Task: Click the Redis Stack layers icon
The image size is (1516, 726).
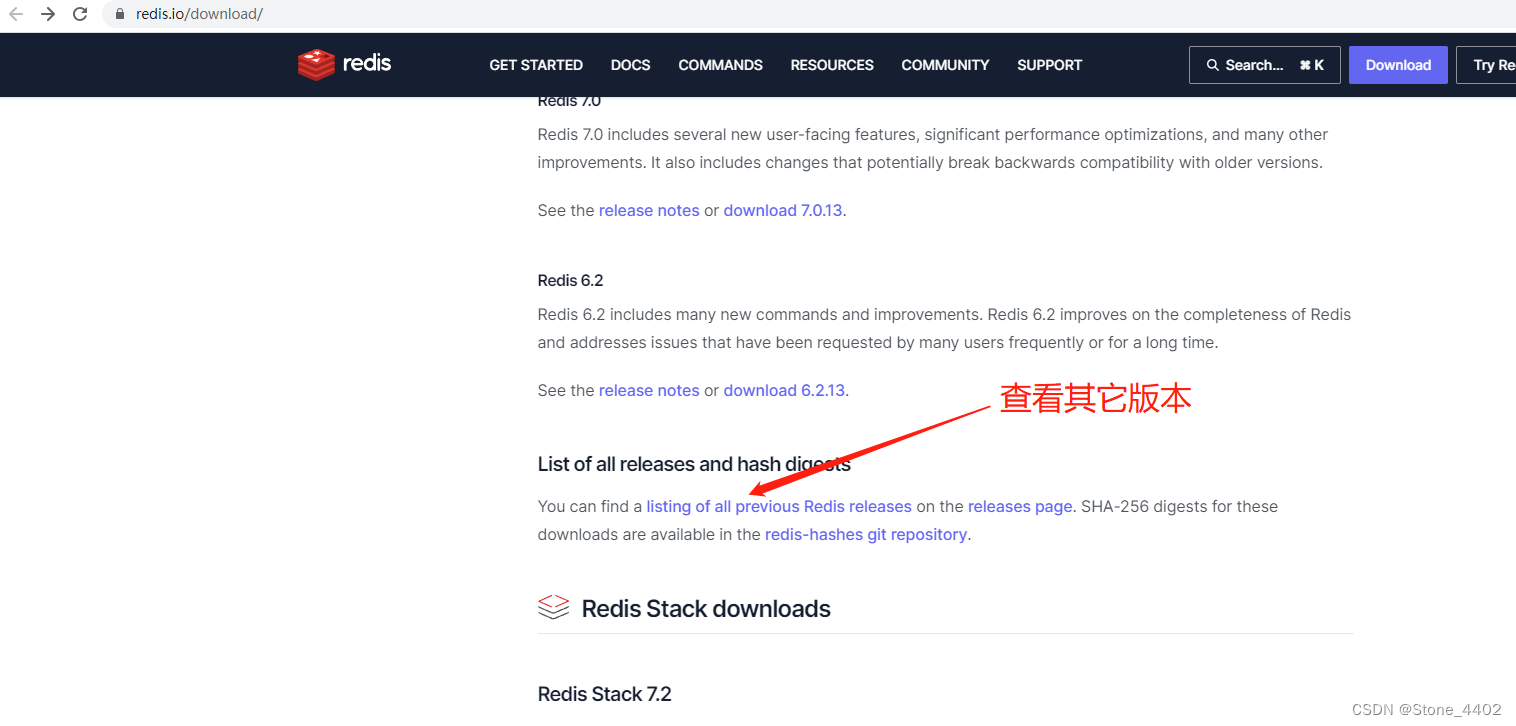Action: pyautogui.click(x=553, y=607)
